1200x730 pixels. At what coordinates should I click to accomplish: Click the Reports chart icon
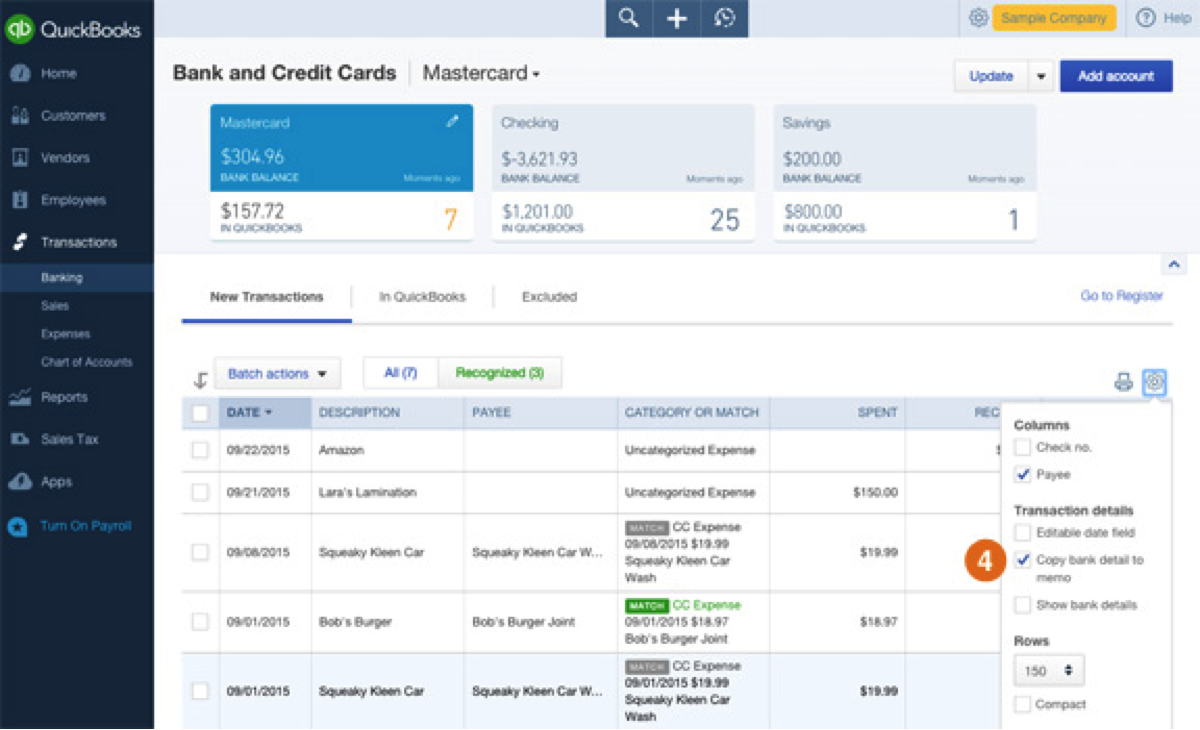click(19, 398)
